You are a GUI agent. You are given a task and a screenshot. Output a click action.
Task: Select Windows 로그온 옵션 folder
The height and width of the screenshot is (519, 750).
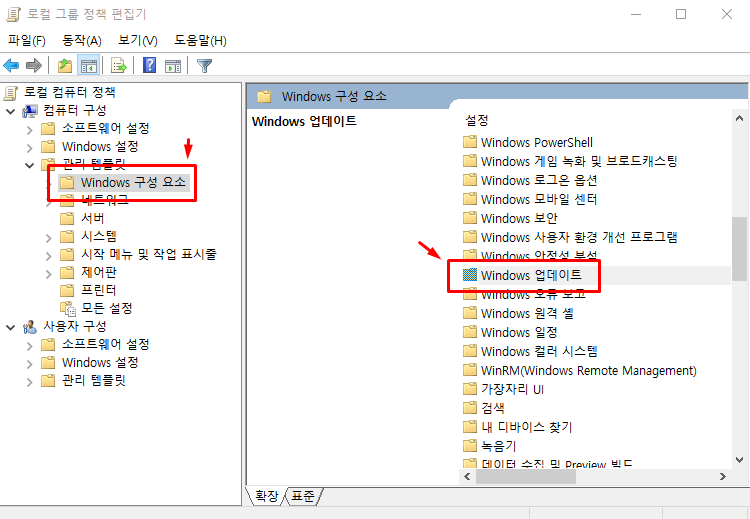click(539, 180)
